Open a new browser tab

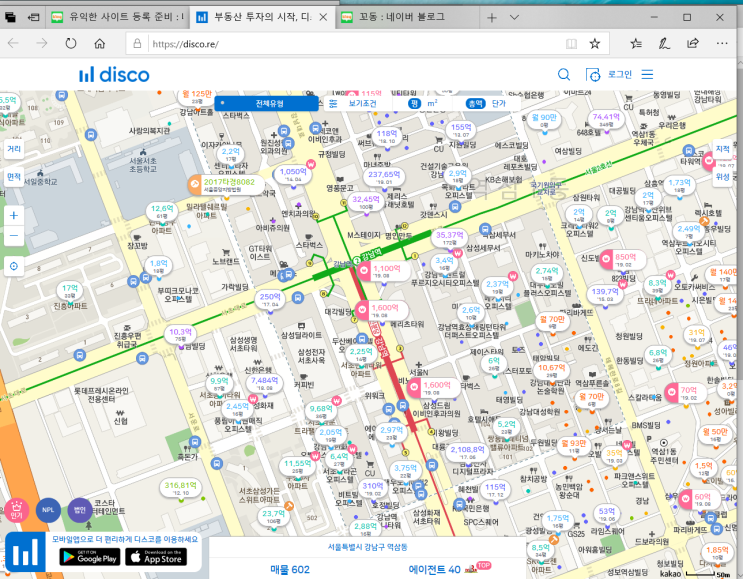tap(492, 18)
